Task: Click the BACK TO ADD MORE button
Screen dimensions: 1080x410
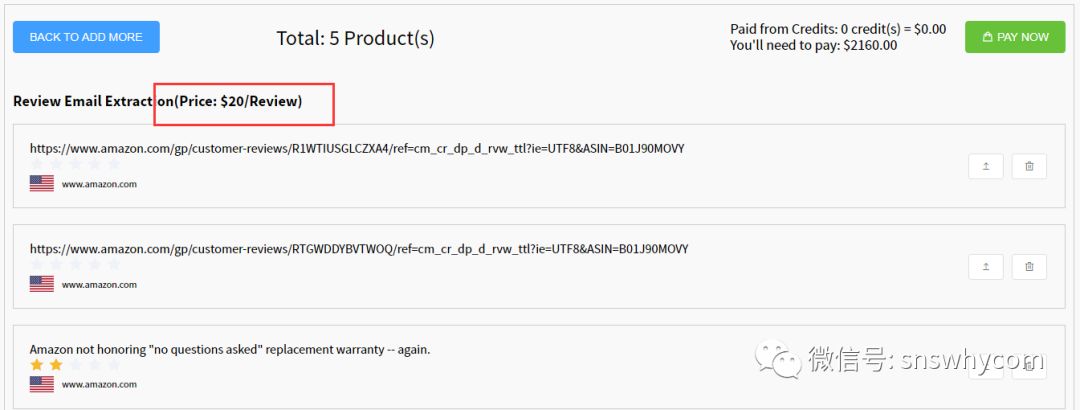Action: pos(86,37)
